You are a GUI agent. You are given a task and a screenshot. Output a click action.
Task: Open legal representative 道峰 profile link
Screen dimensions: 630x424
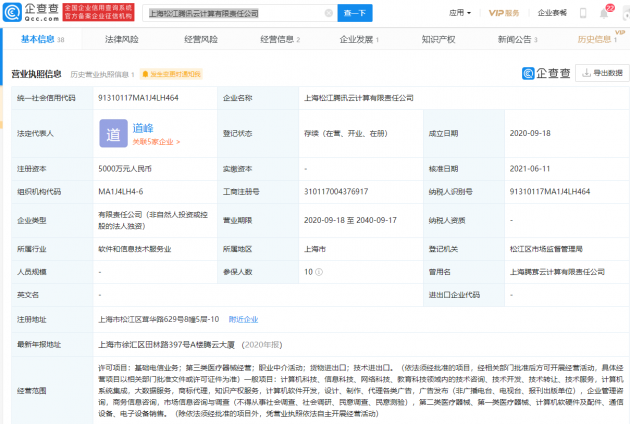tap(143, 128)
